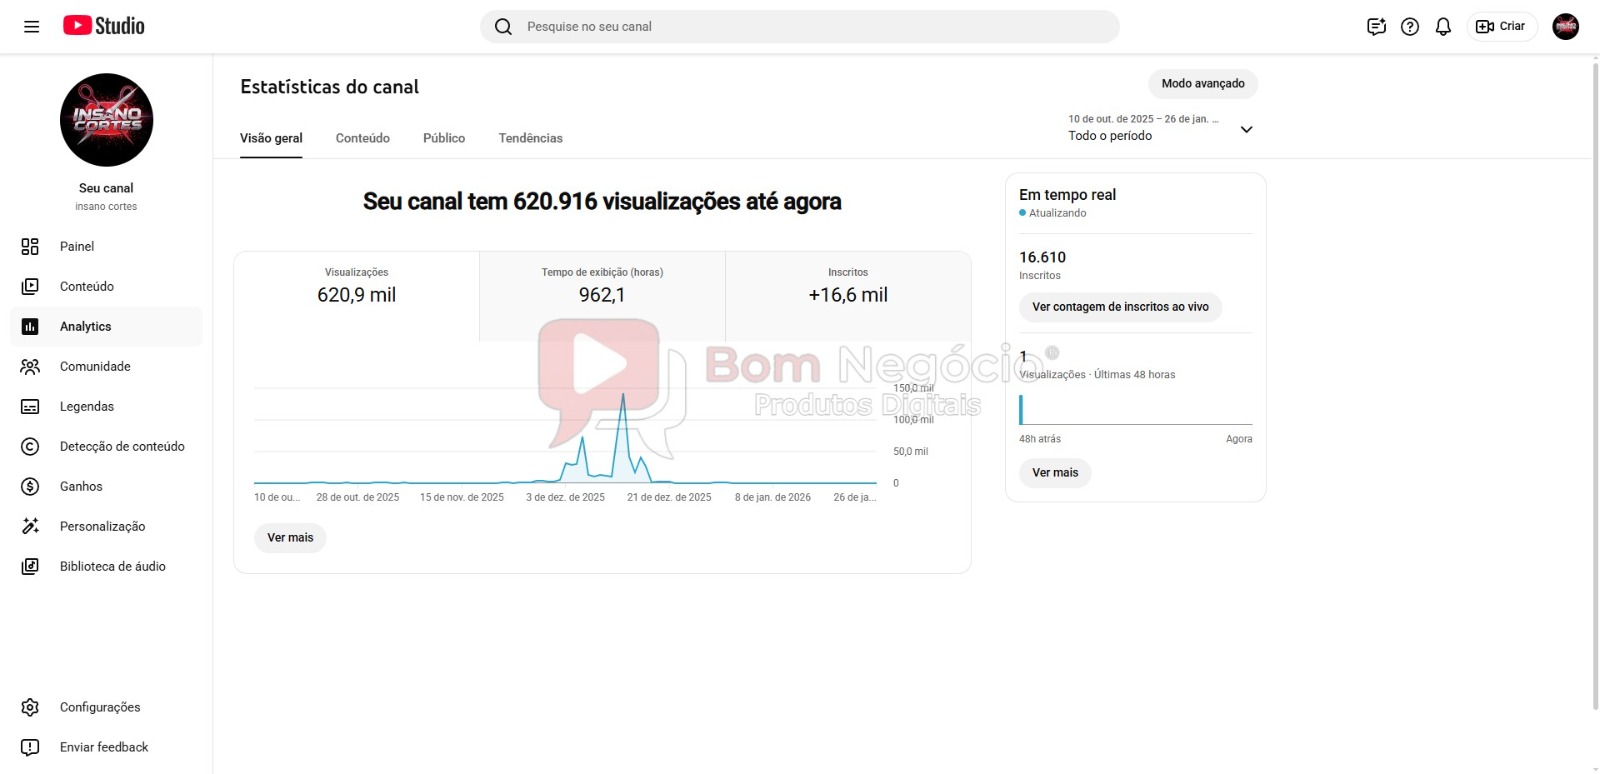Click the account avatar in top bar
The height and width of the screenshot is (774, 1600).
[x=1565, y=27]
